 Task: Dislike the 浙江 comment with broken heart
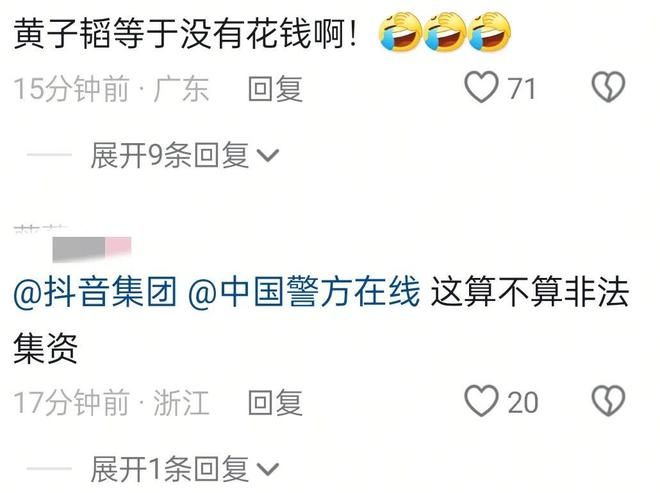click(608, 401)
